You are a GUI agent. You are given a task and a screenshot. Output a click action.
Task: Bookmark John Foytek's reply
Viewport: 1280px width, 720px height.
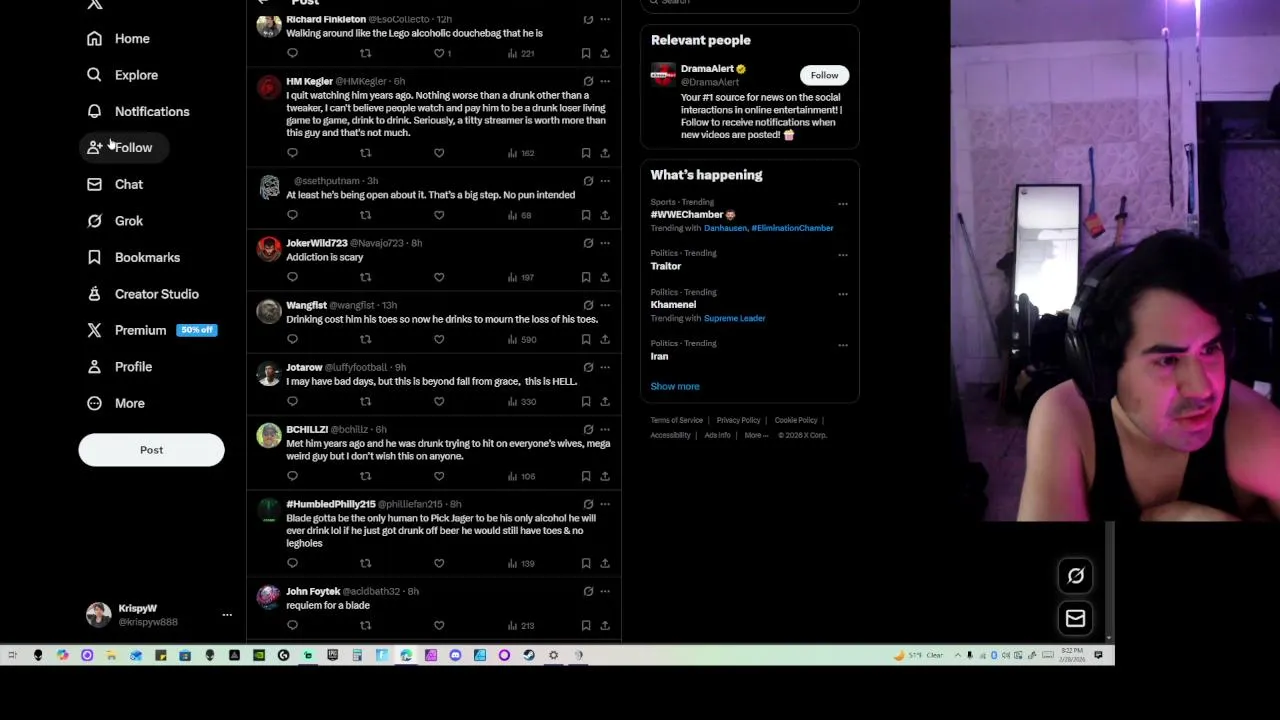586,625
